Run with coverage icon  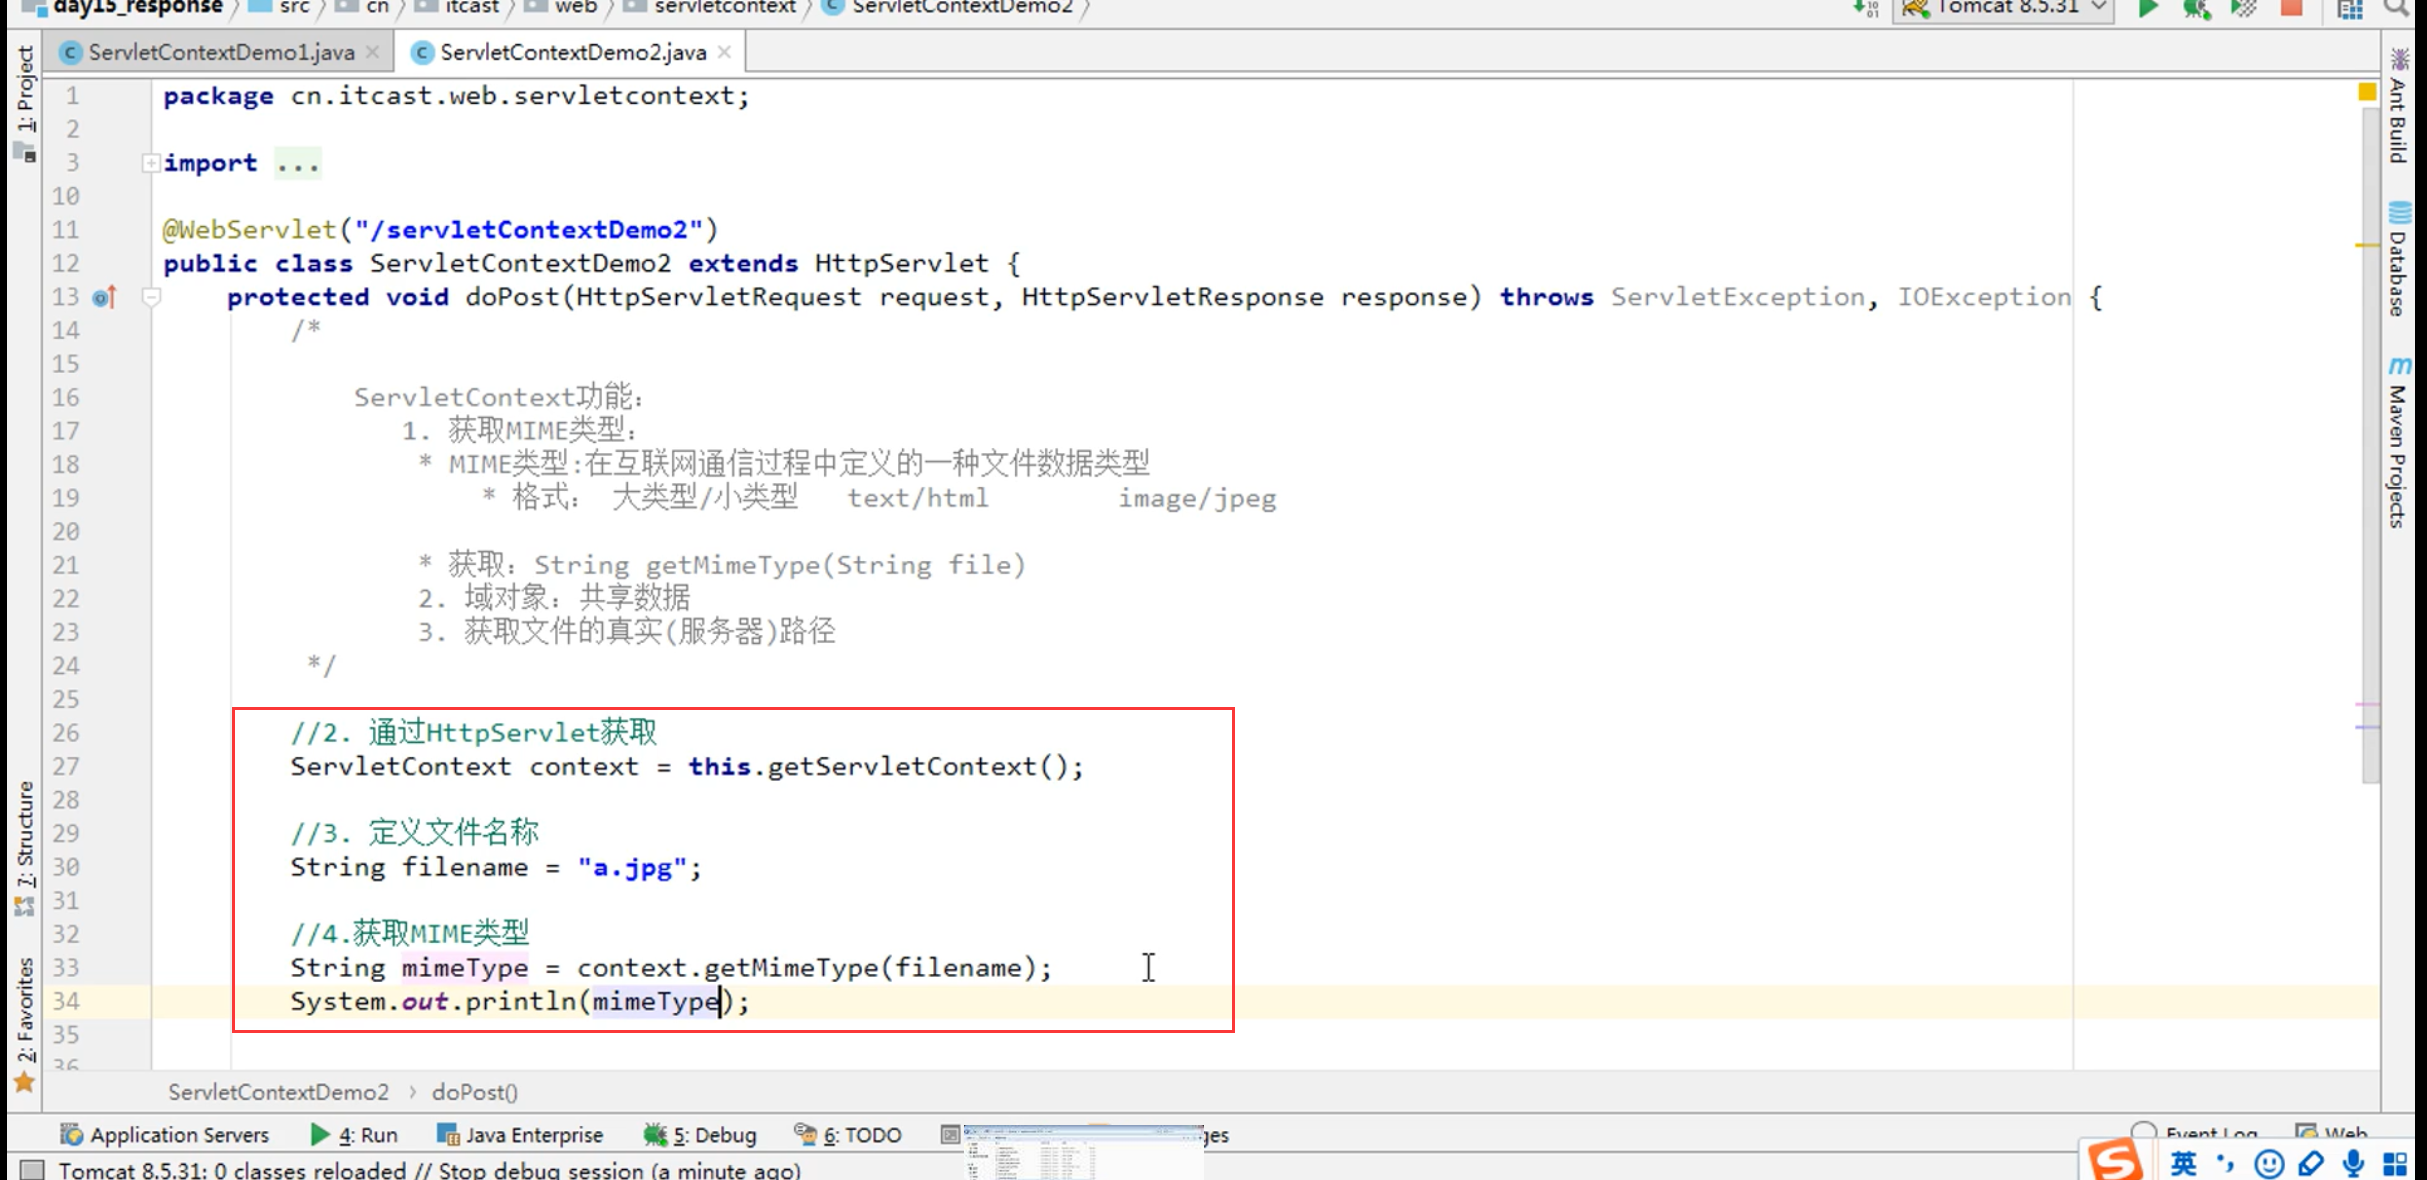tap(2243, 9)
